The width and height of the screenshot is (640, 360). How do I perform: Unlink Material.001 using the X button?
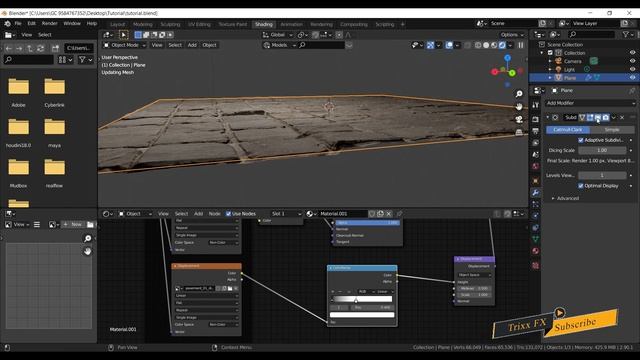coord(389,213)
